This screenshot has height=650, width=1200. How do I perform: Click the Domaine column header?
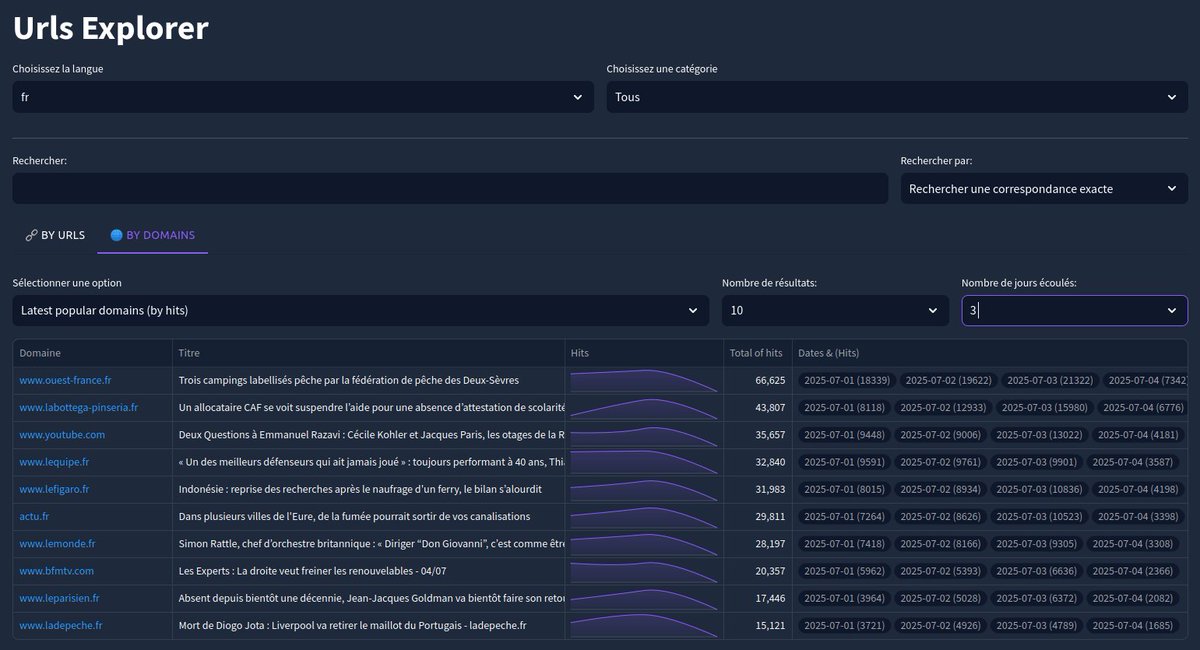click(x=92, y=353)
